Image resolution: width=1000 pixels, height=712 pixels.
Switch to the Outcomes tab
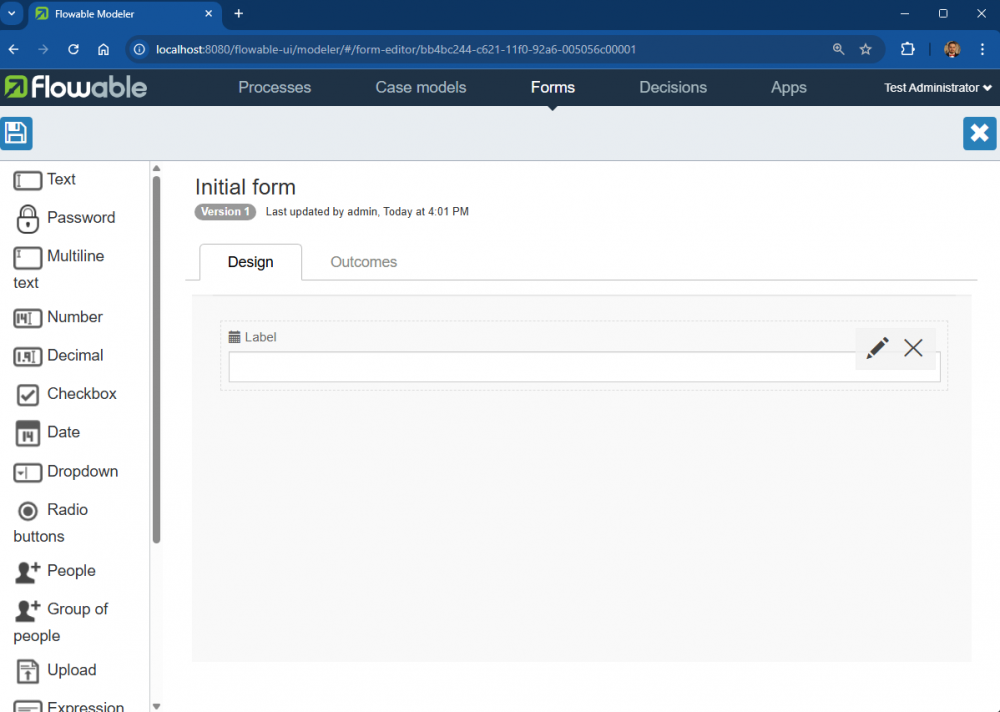363,262
